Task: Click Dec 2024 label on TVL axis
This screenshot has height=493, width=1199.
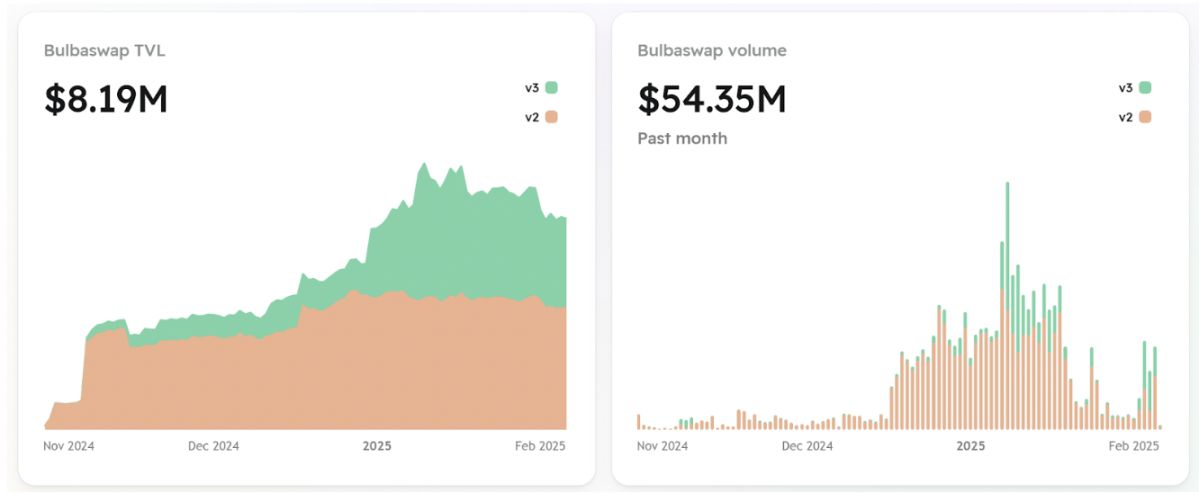Action: [213, 446]
